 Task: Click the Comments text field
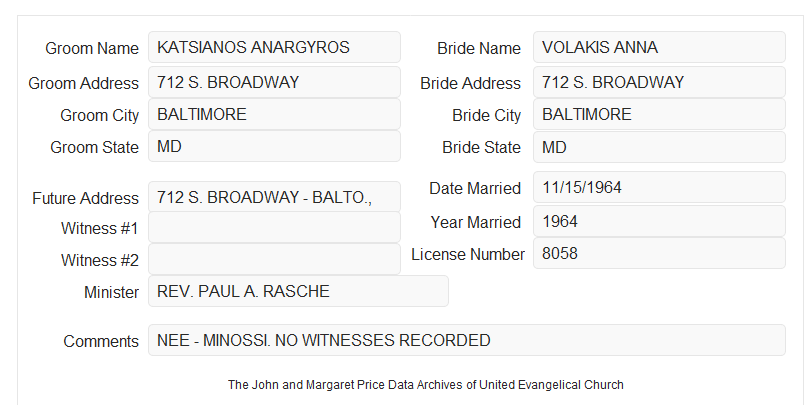point(467,340)
